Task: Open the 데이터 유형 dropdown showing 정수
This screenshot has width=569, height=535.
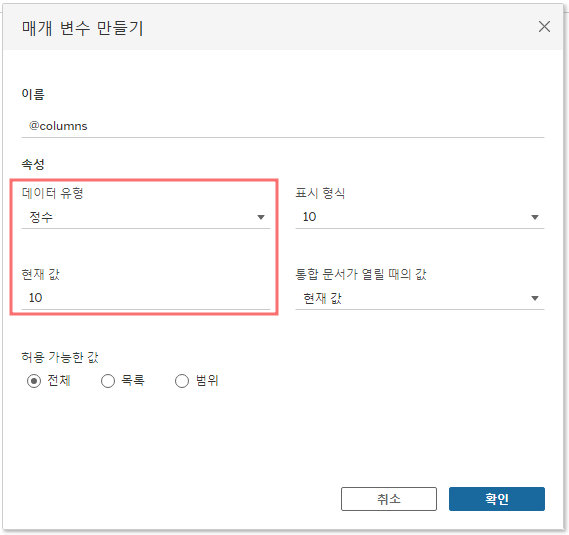Action: pos(146,217)
